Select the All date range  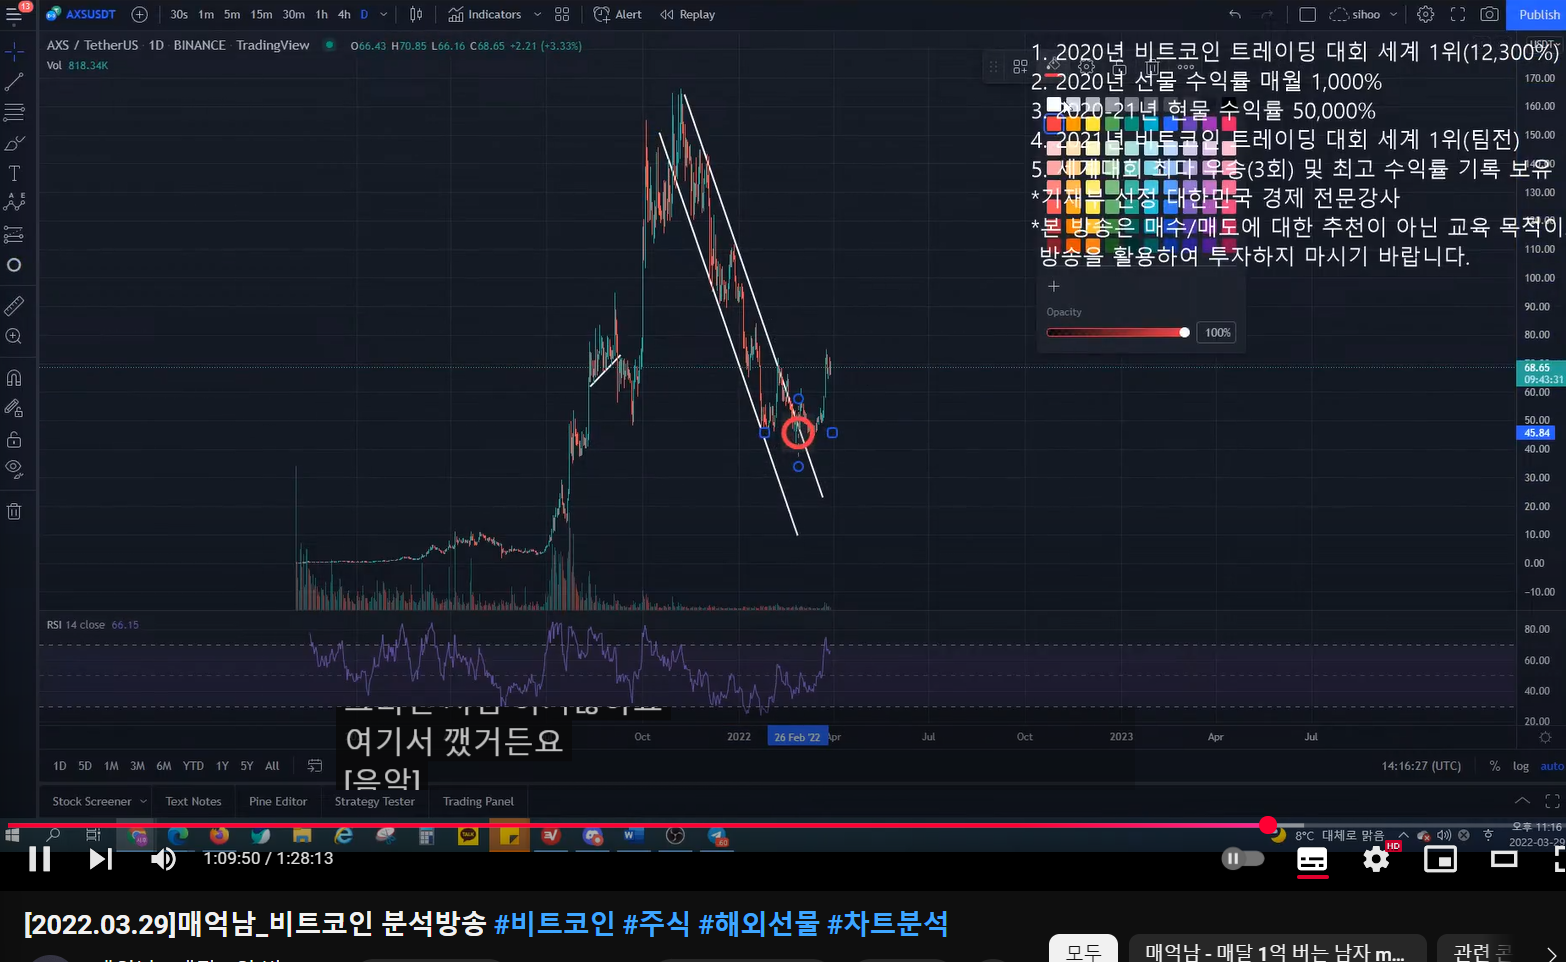click(x=272, y=766)
